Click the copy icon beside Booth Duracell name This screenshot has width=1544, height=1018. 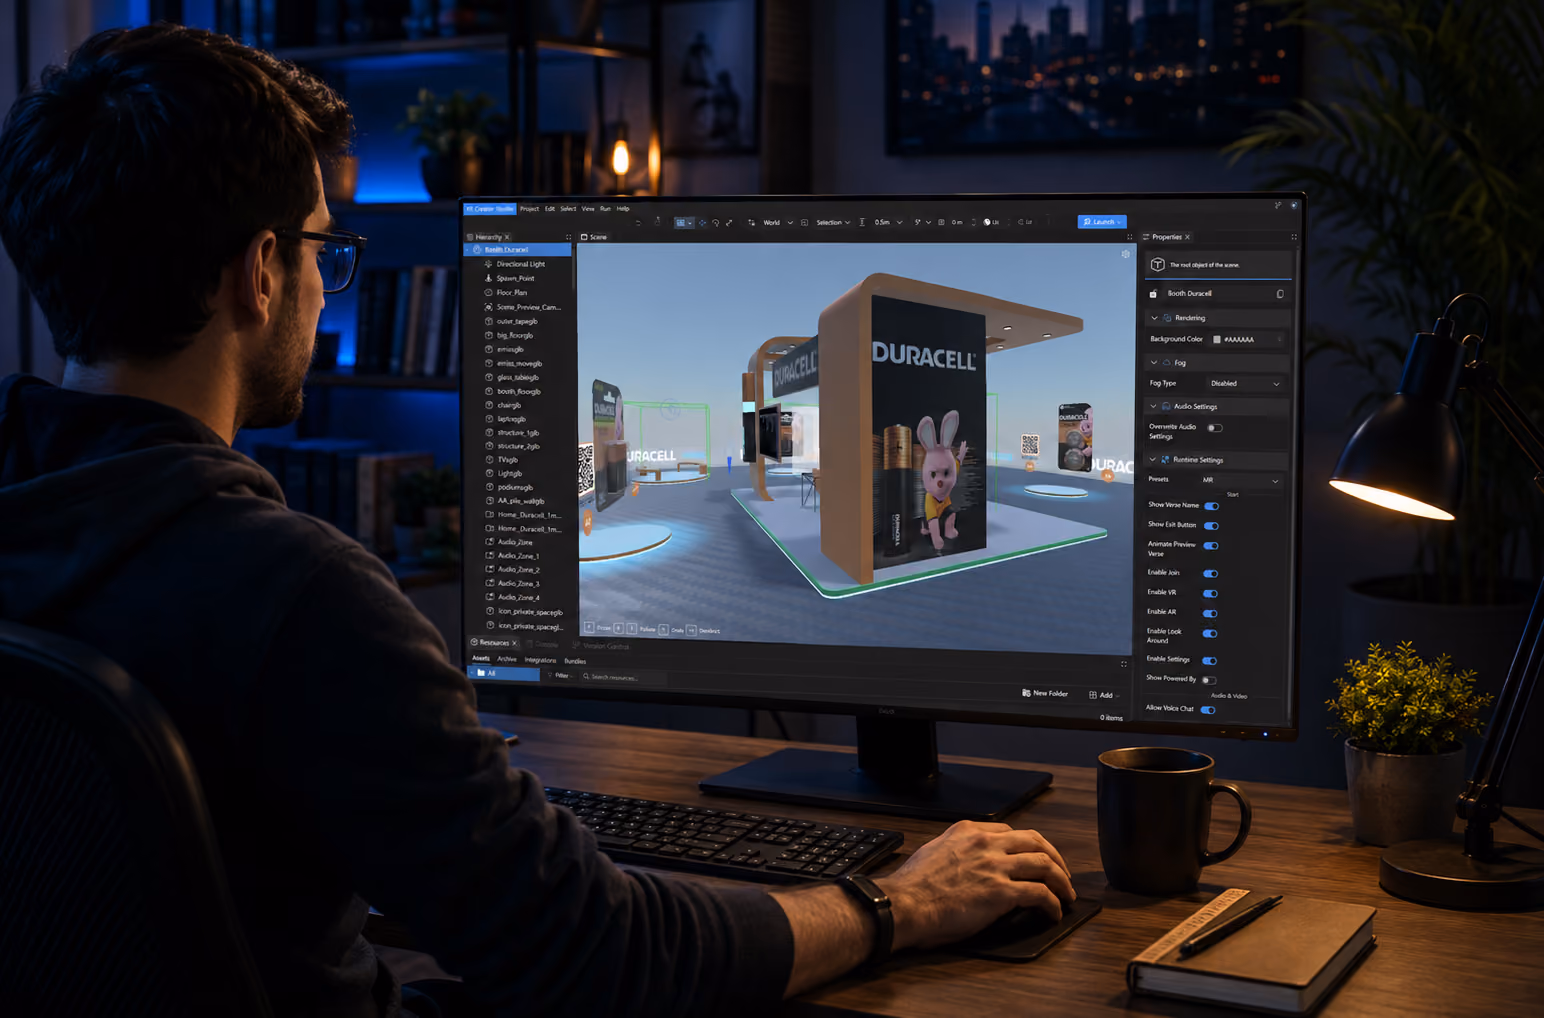(x=1280, y=294)
